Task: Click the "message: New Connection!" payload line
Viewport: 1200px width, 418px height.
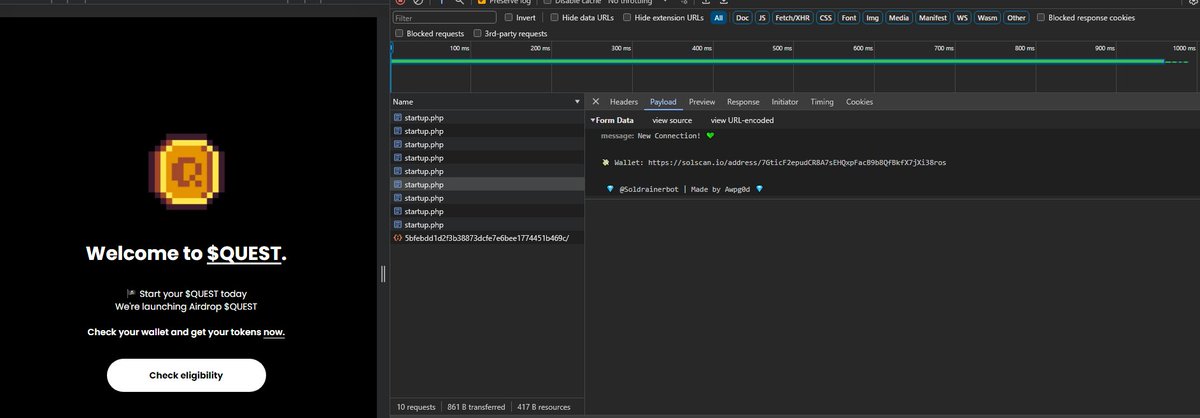Action: pos(658,135)
